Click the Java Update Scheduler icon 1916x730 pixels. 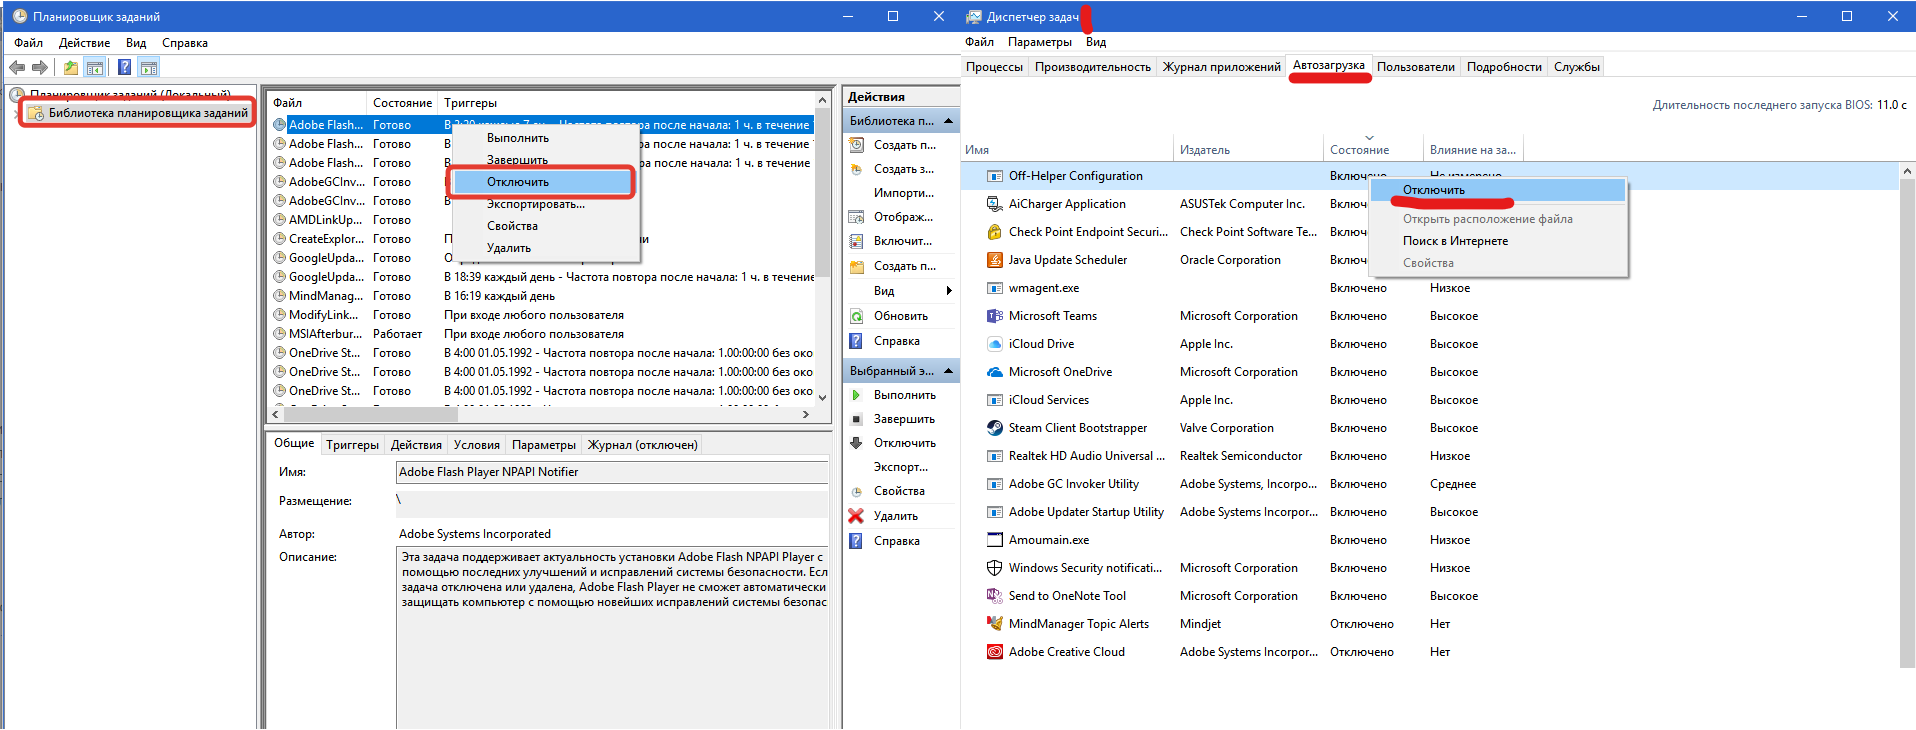(x=994, y=260)
